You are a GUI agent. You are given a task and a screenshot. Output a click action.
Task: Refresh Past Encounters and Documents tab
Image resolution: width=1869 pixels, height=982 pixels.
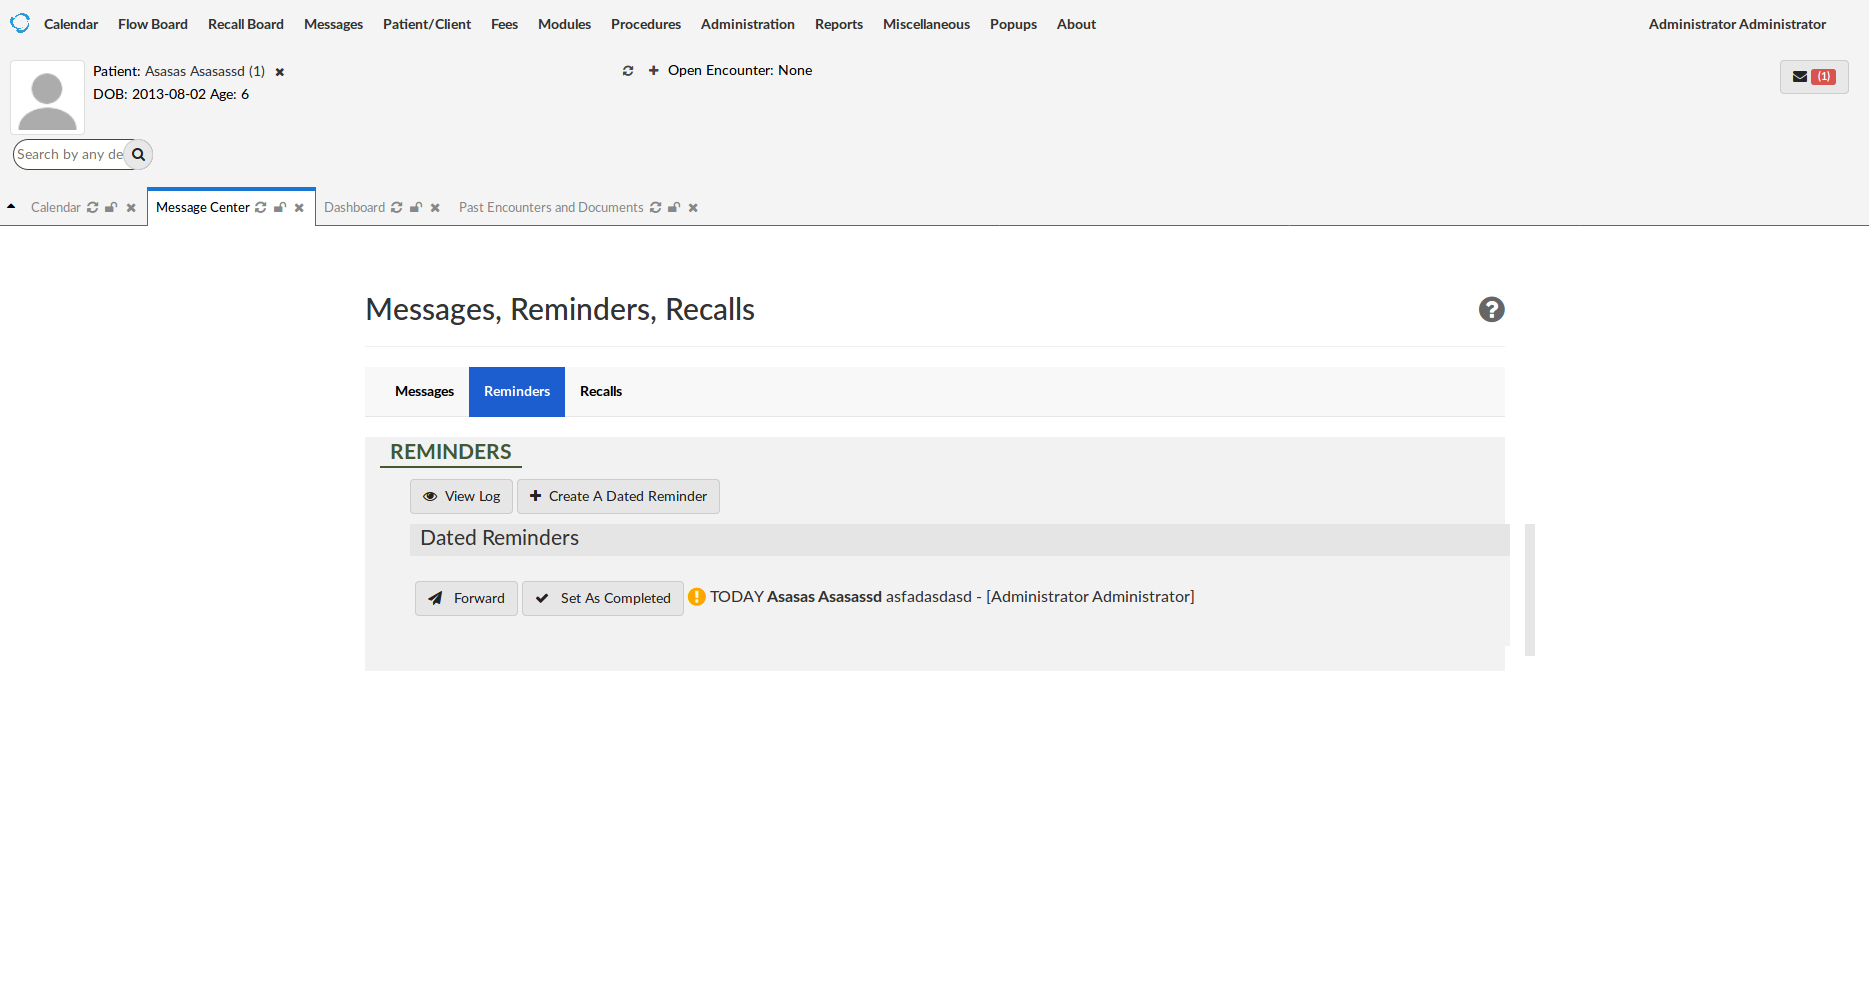(656, 207)
